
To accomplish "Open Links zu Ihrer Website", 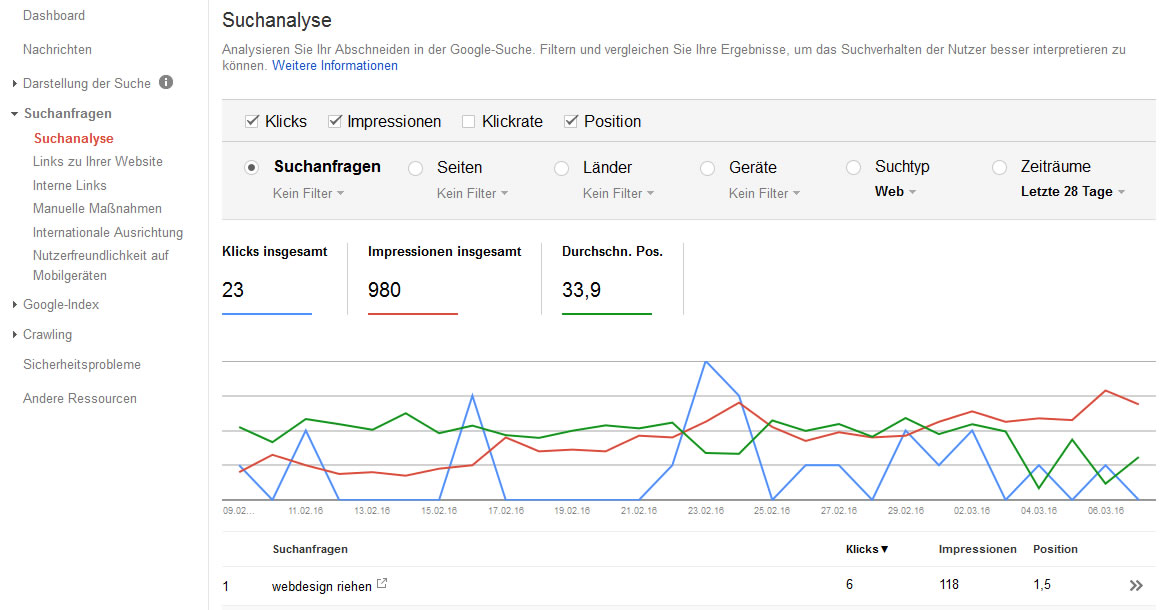I will [97, 161].
